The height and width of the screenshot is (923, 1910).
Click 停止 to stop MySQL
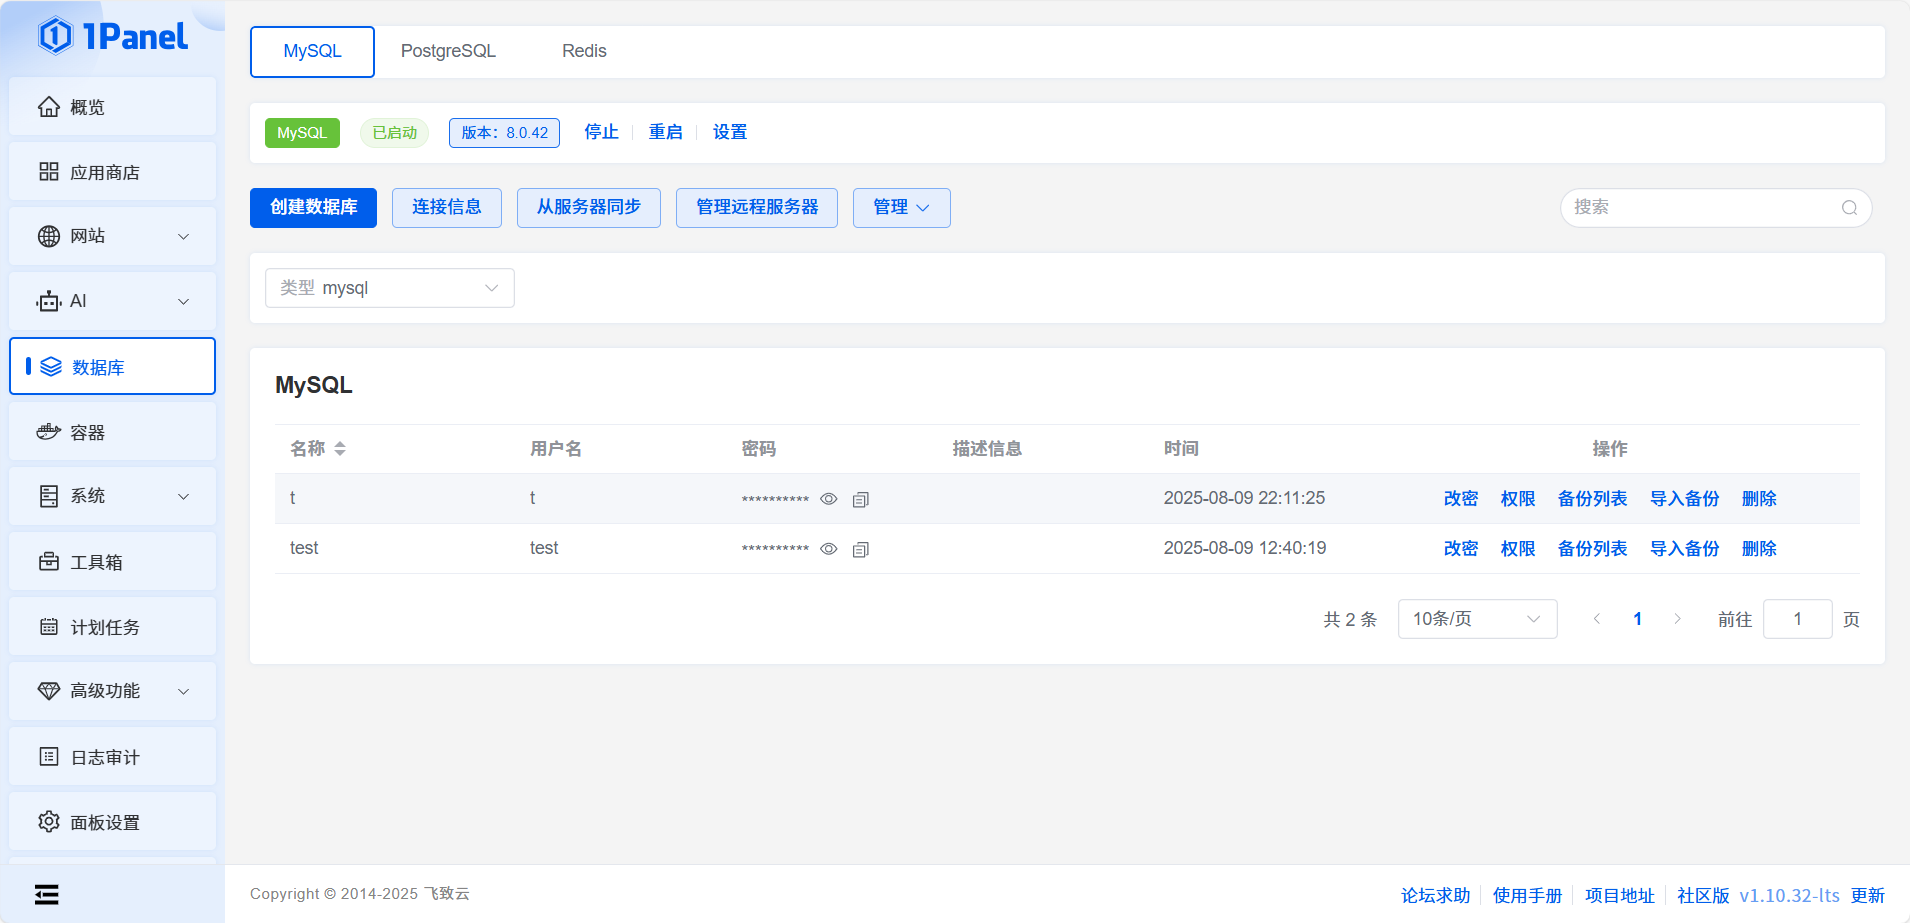tap(601, 132)
